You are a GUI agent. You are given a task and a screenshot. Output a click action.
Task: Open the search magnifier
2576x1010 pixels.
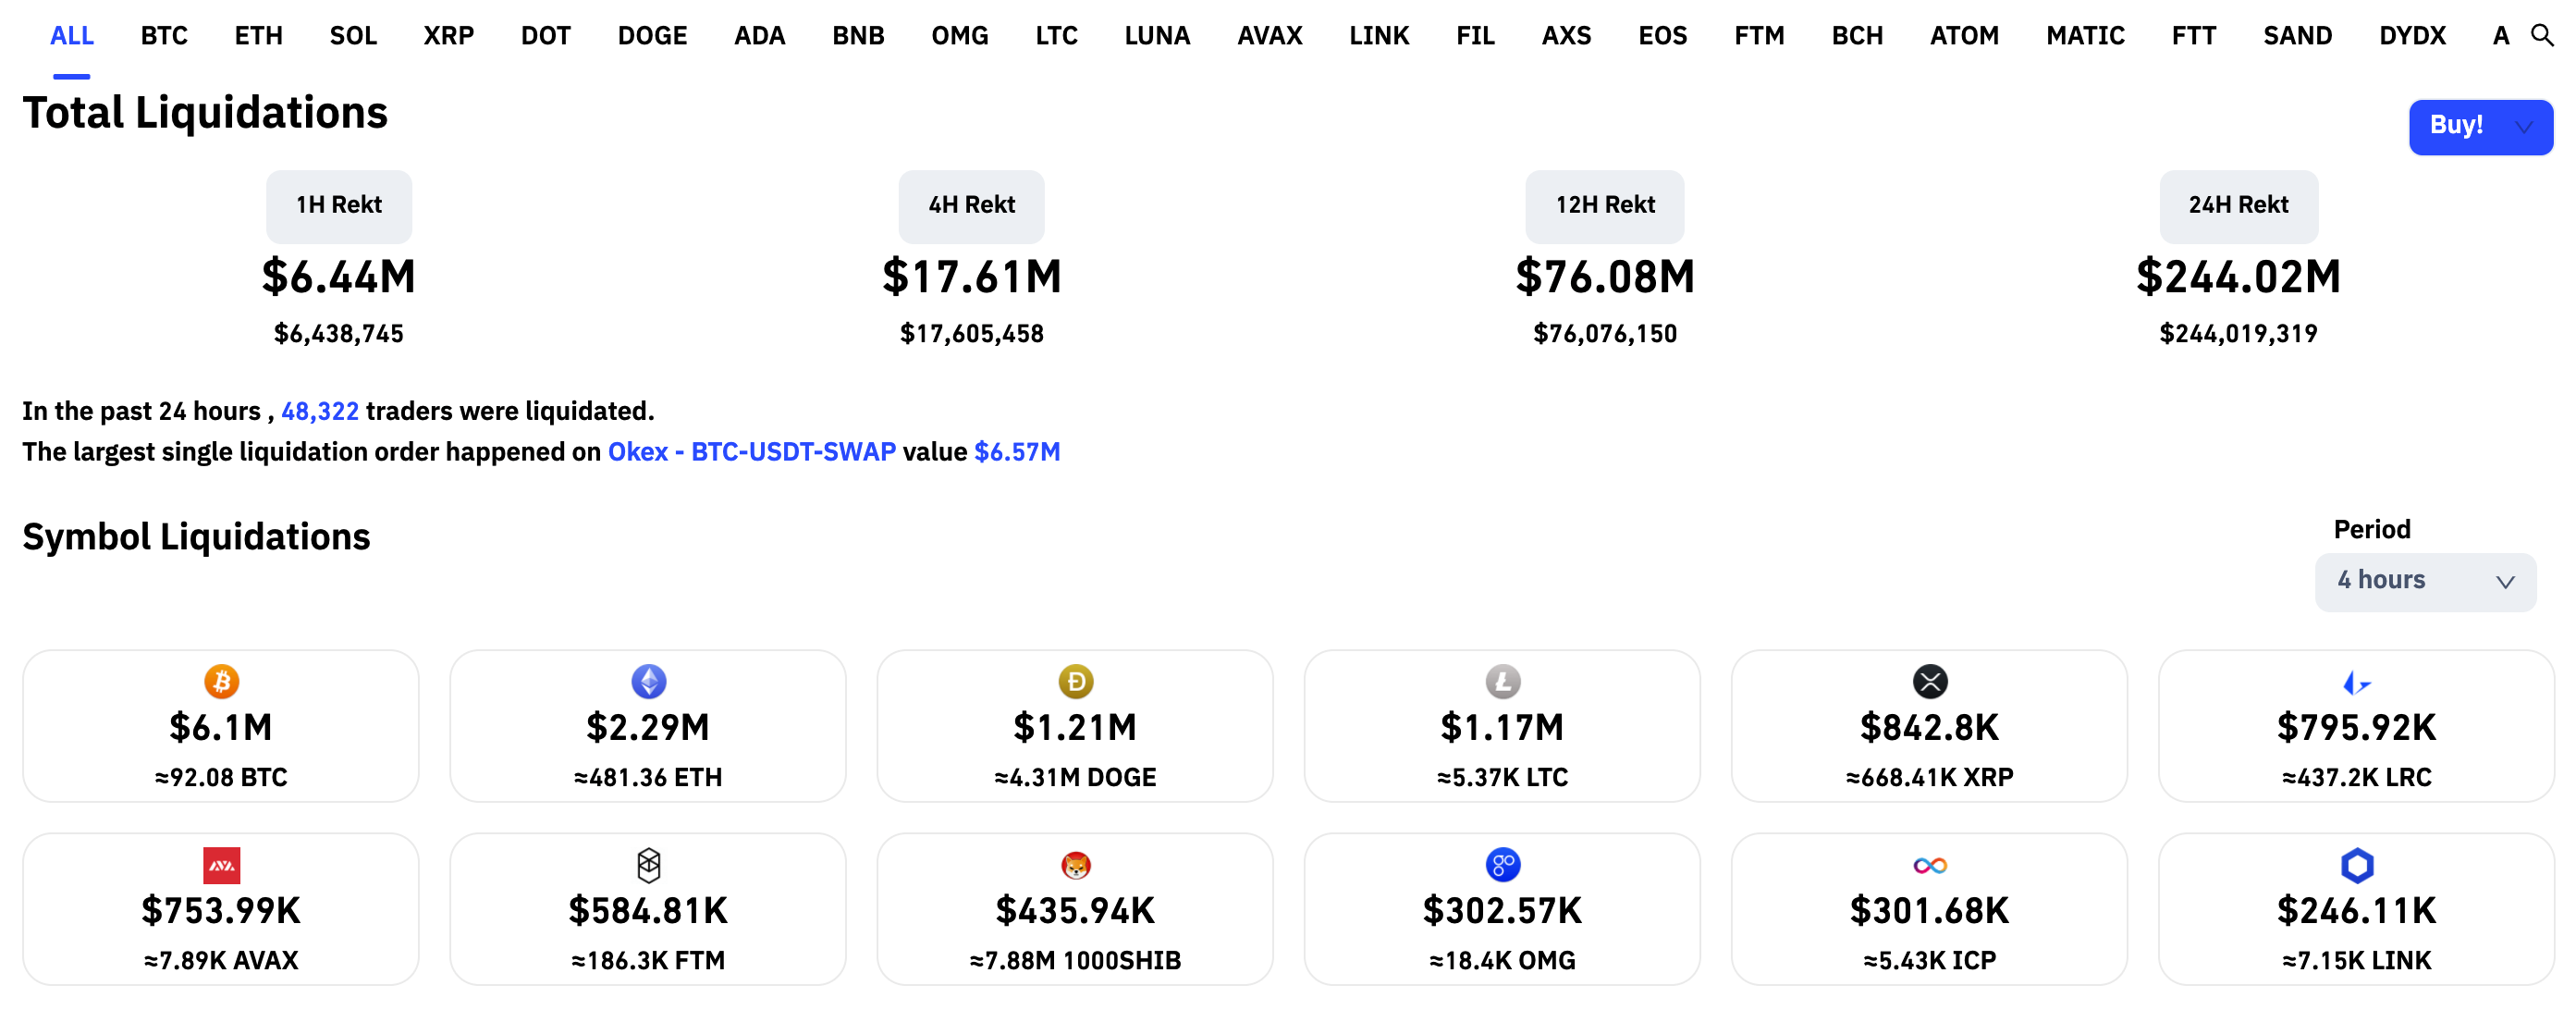[x=2544, y=35]
